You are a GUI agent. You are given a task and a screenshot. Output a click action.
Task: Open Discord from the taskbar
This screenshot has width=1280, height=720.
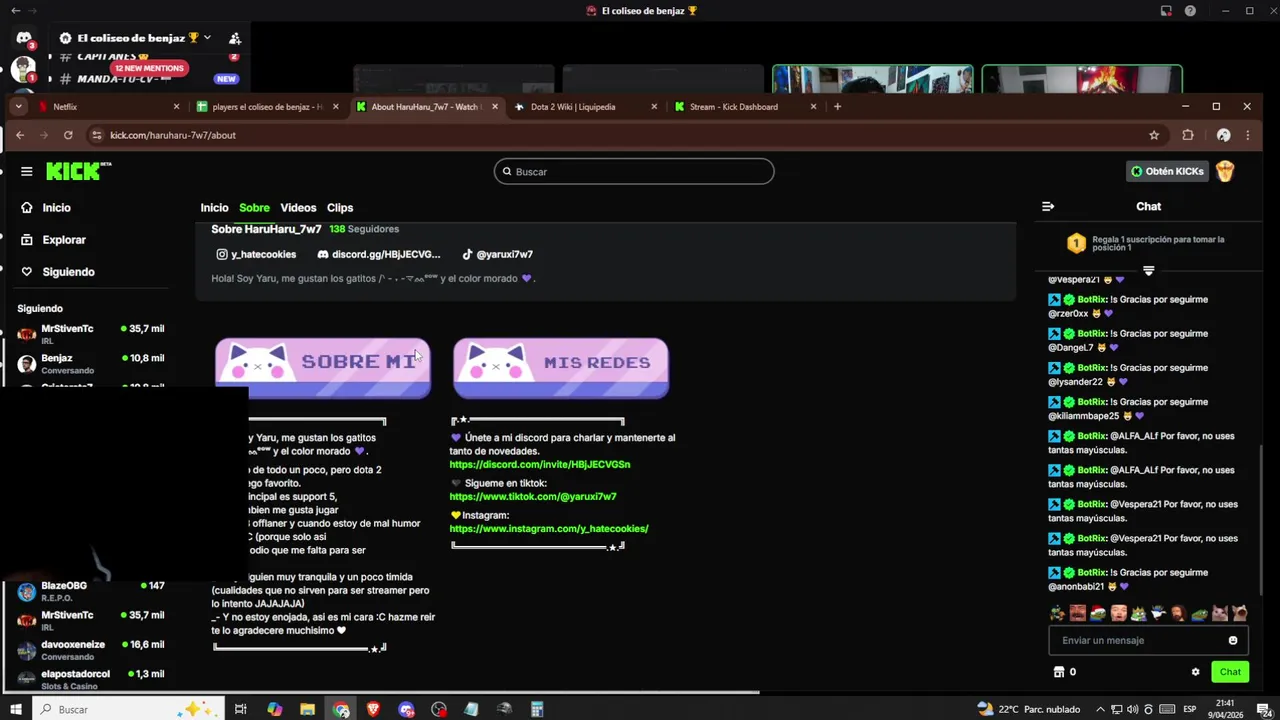[406, 709]
